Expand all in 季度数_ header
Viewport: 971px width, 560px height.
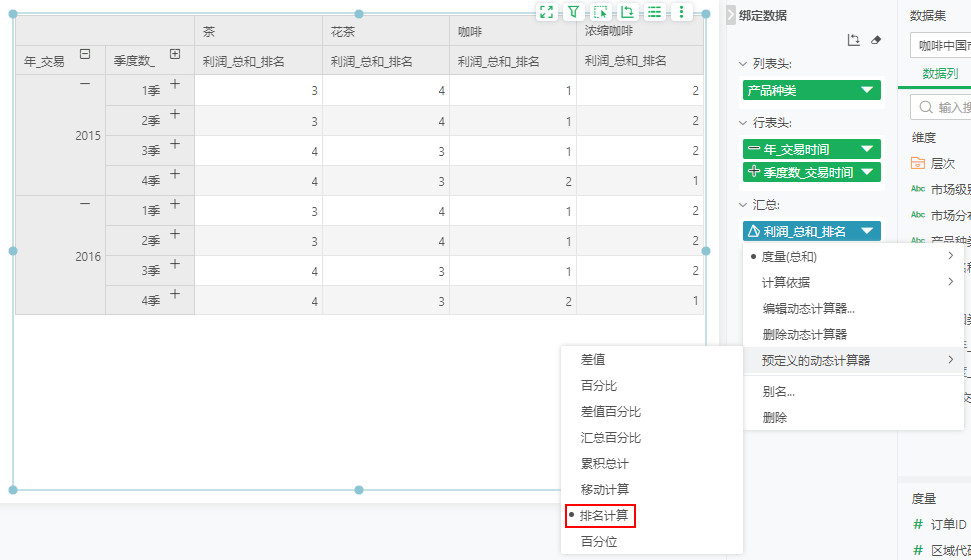coord(175,54)
